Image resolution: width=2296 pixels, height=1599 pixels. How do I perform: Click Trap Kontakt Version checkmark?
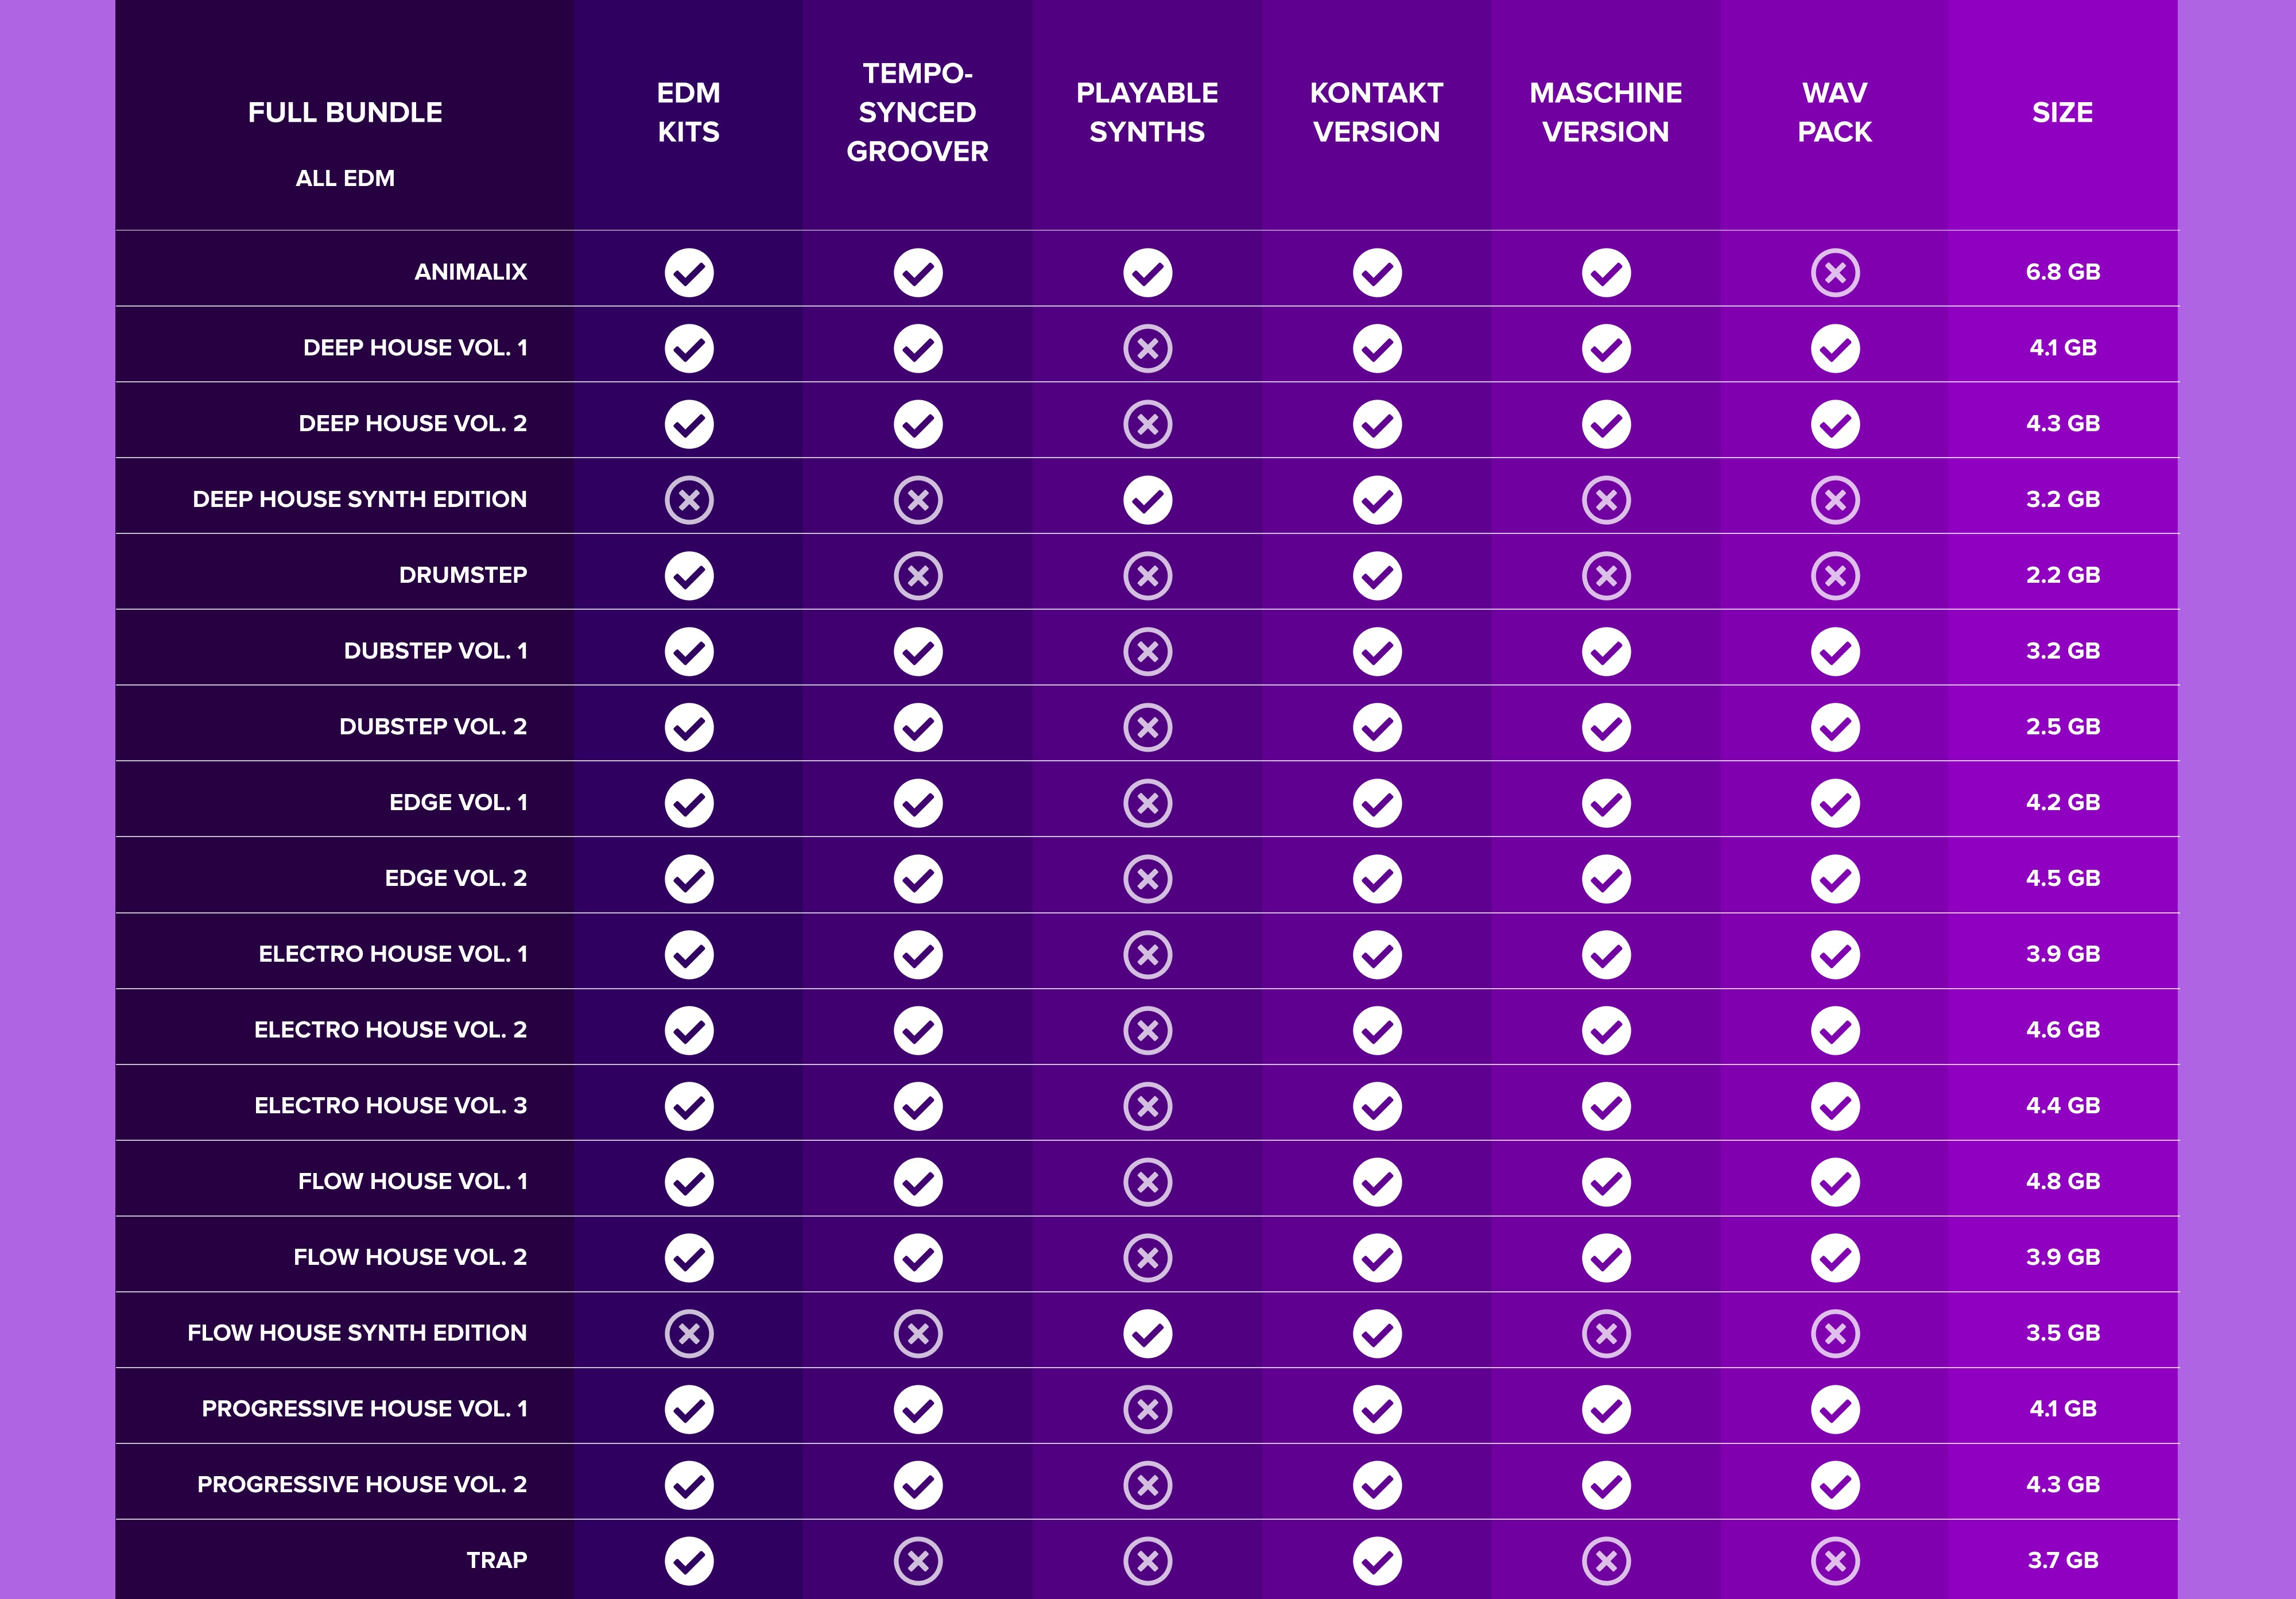[1377, 1561]
